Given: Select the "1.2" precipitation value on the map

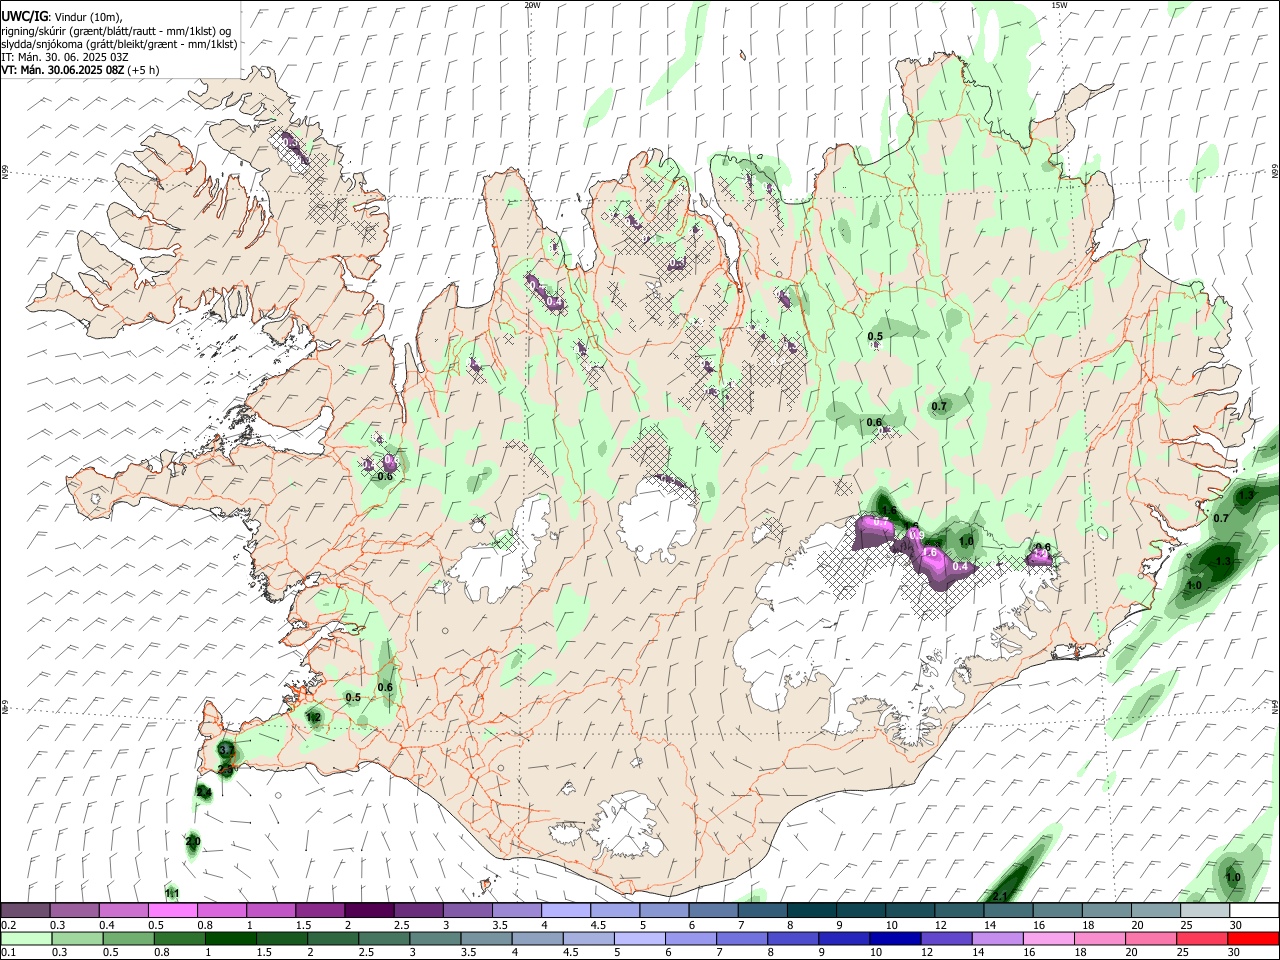Looking at the screenshot, I should [313, 717].
